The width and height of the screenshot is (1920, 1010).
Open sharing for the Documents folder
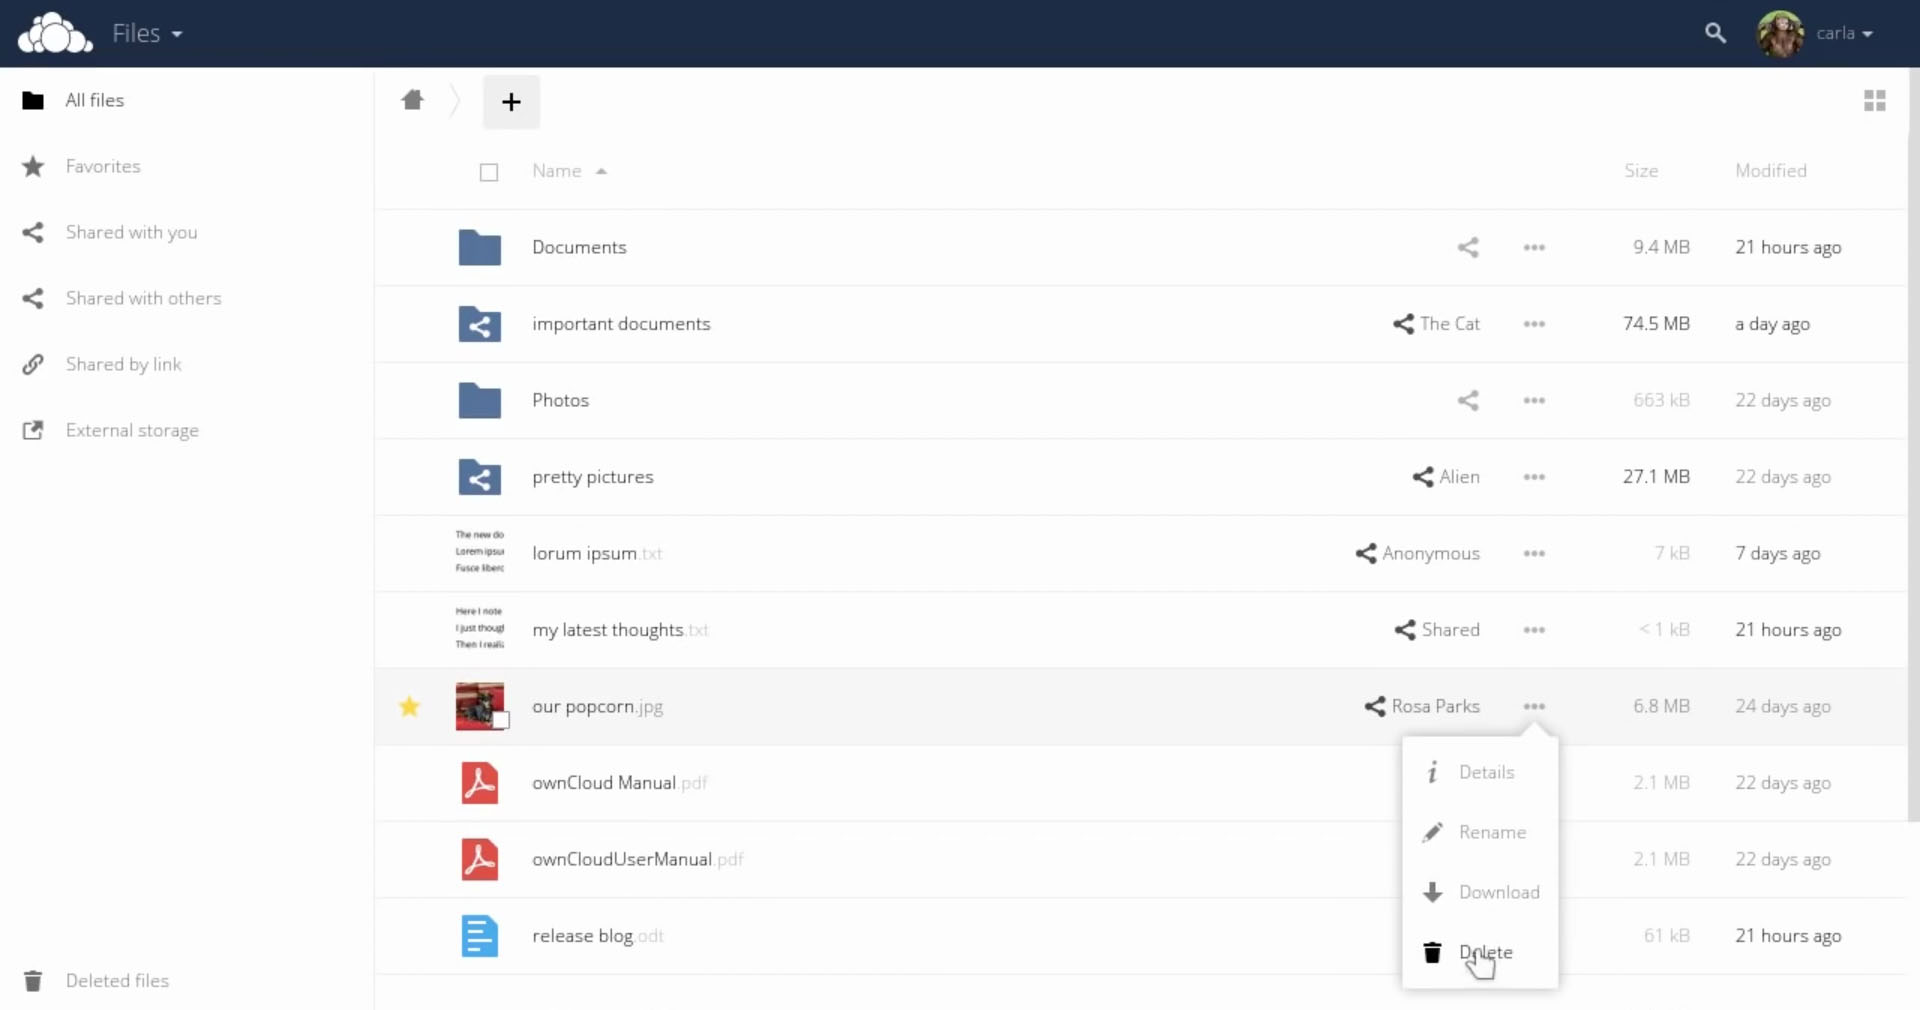pyautogui.click(x=1468, y=247)
